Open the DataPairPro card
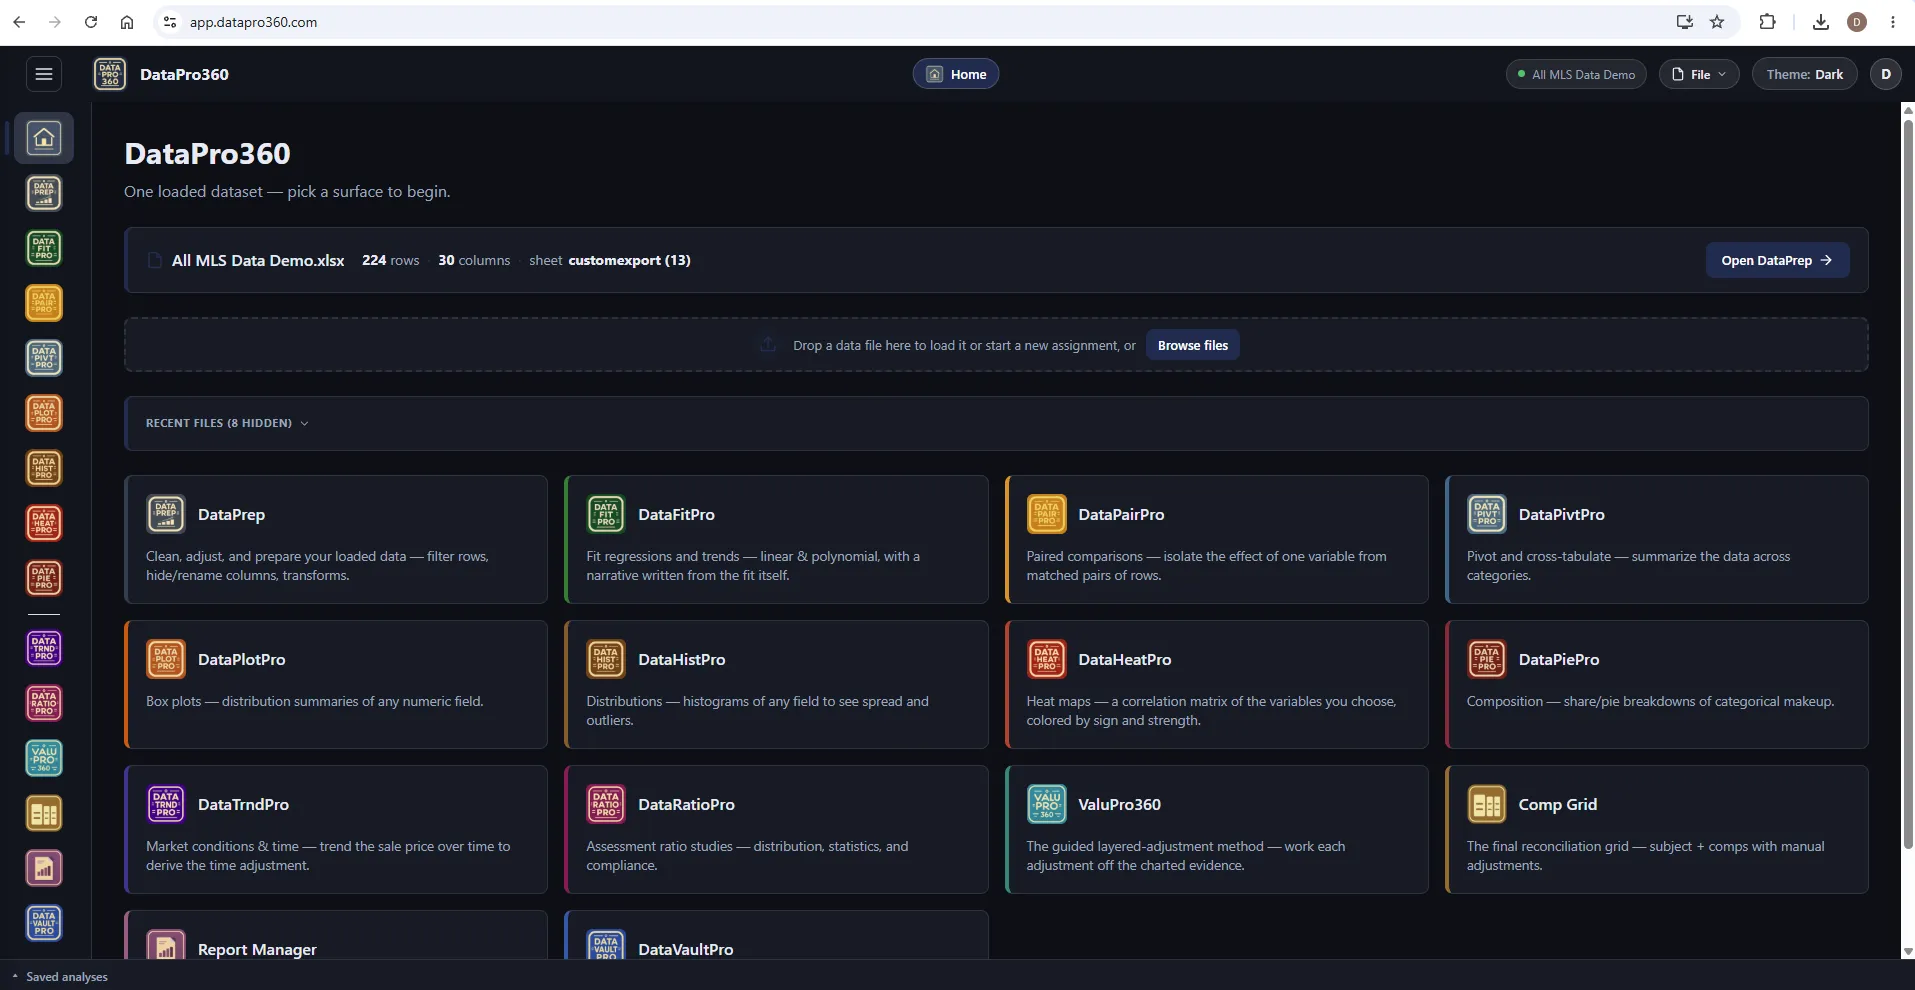 [1216, 539]
